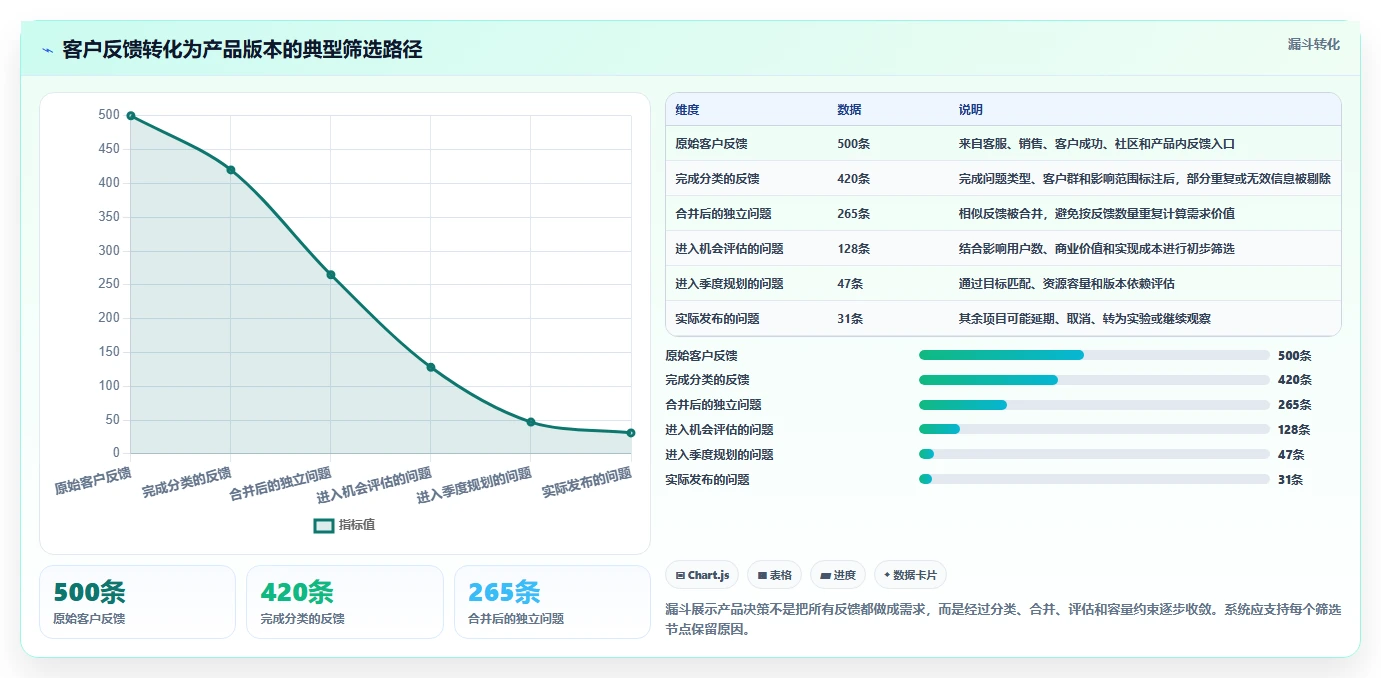Image resolution: width=1381 pixels, height=678 pixels.
Task: Click the table description starting 其余项目可能延期
Action: pos(1085,319)
